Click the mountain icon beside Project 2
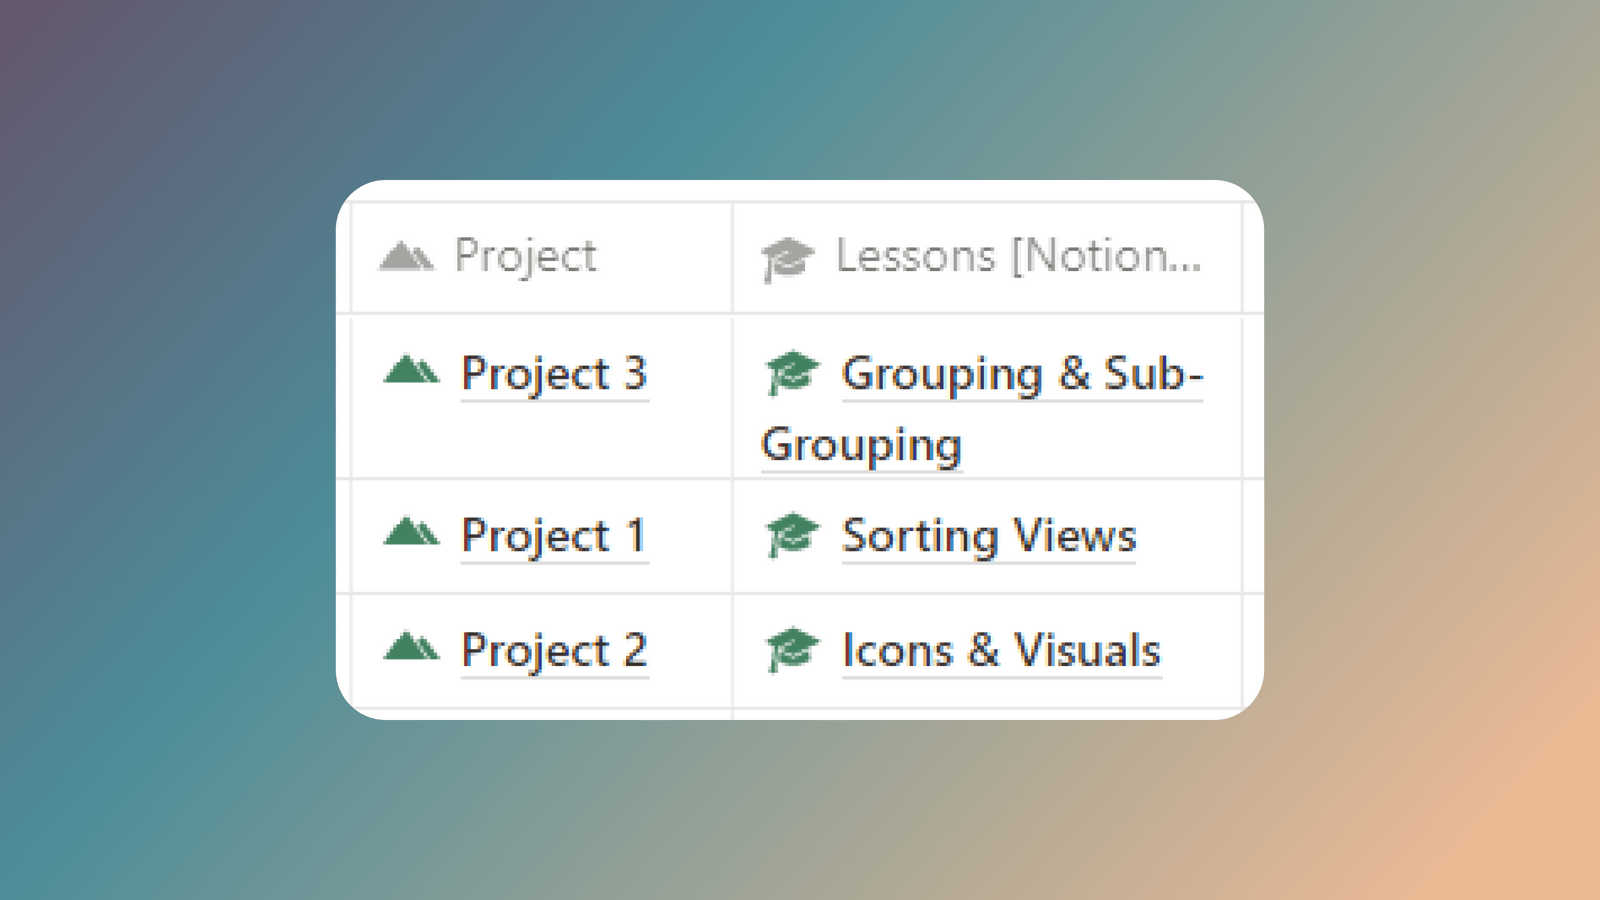The width and height of the screenshot is (1600, 900). tap(413, 649)
